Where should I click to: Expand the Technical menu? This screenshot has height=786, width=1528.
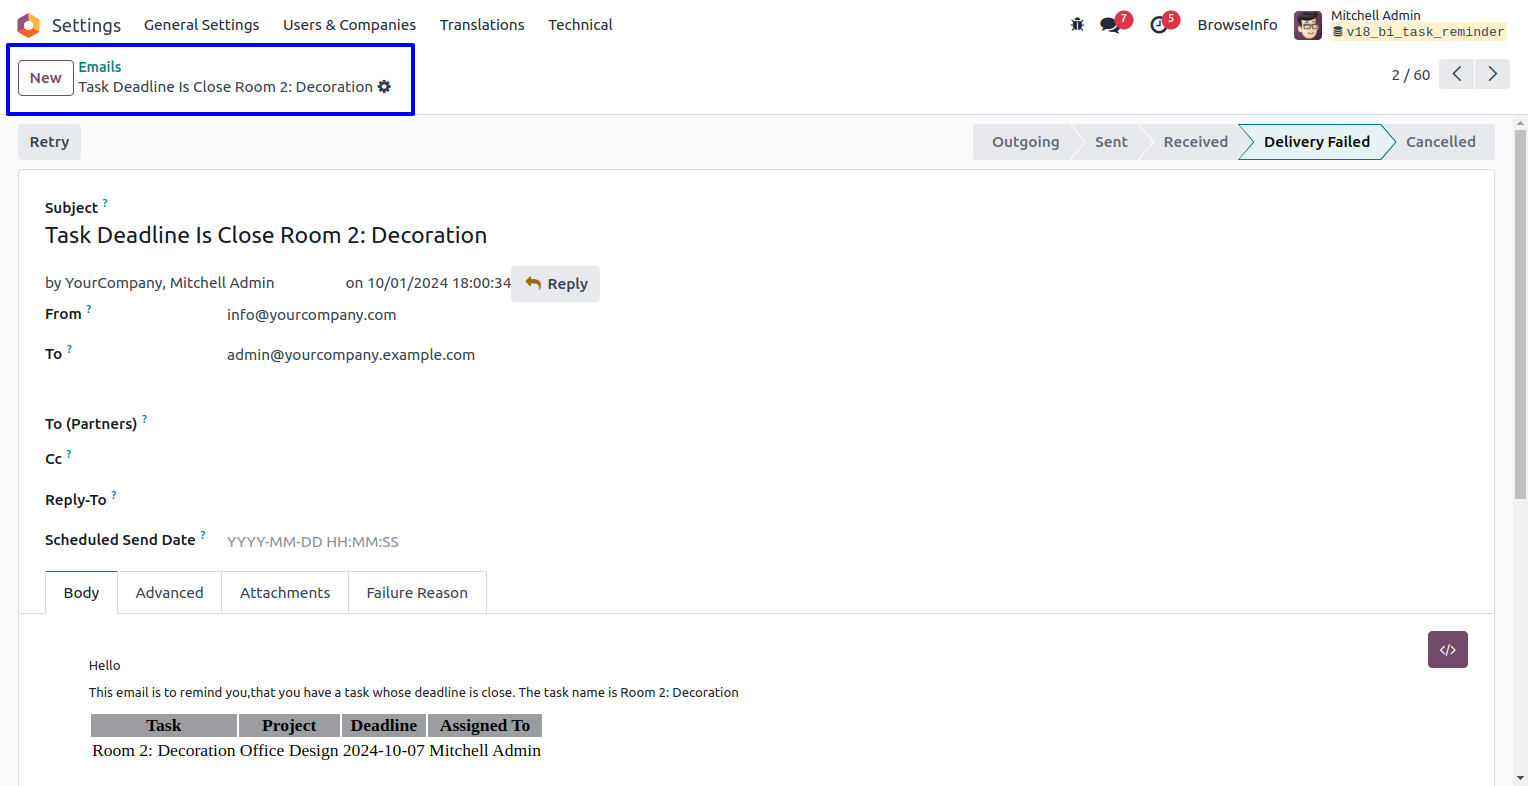click(x=580, y=25)
